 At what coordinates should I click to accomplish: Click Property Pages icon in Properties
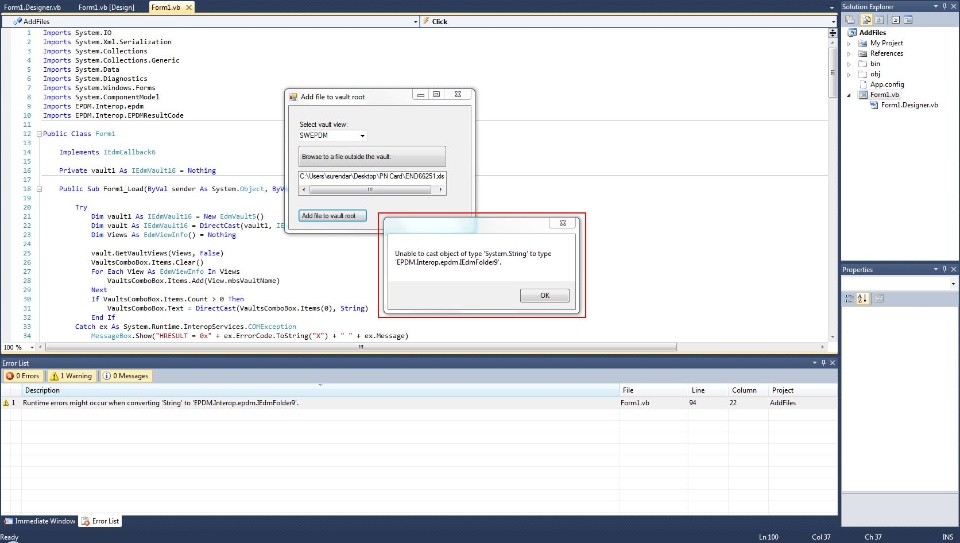pos(879,299)
